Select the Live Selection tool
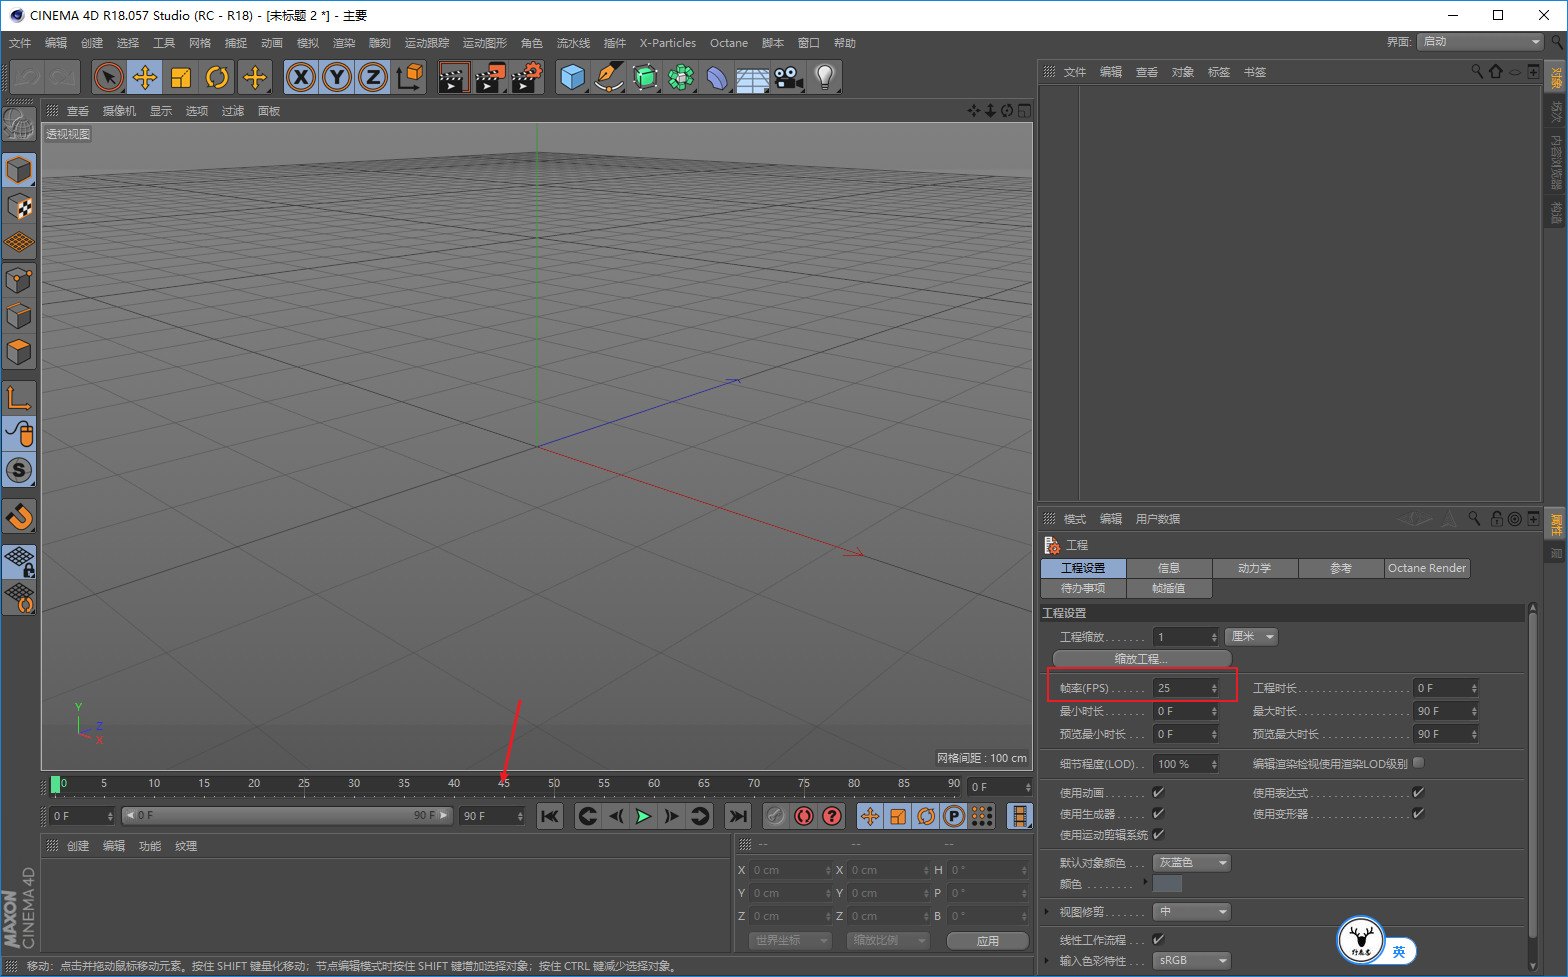1568x977 pixels. pyautogui.click(x=109, y=77)
